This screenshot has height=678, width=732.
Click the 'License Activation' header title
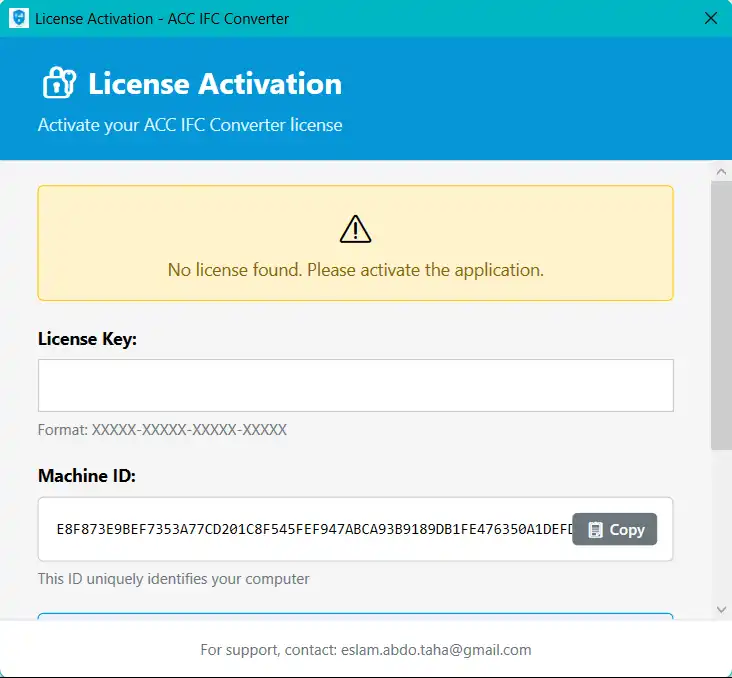(x=215, y=84)
